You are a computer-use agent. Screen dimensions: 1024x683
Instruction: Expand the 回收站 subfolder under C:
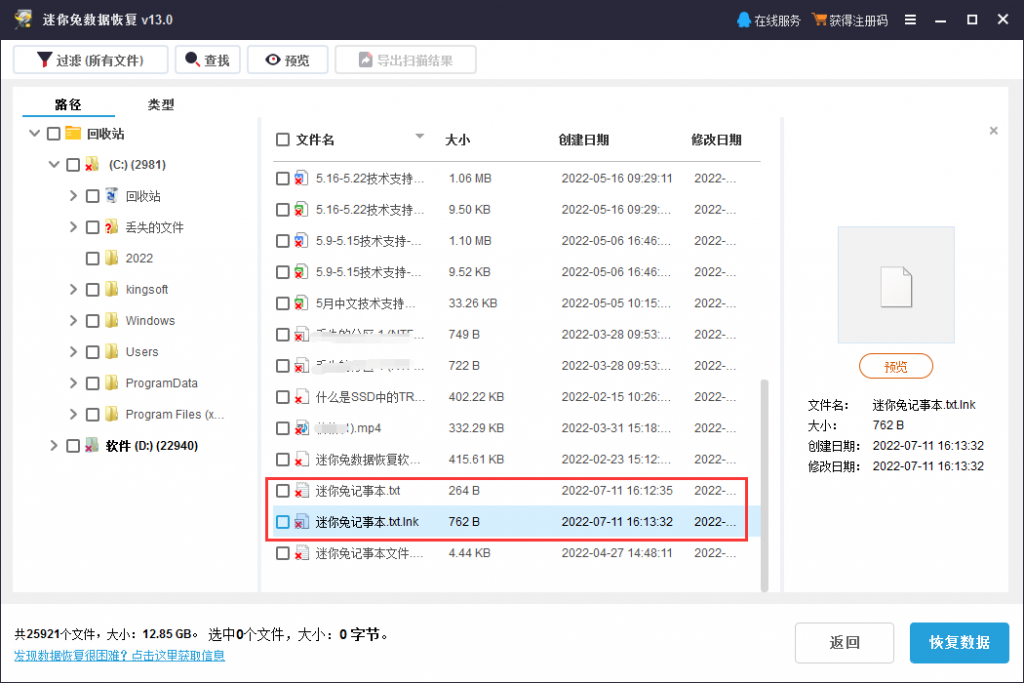73,196
